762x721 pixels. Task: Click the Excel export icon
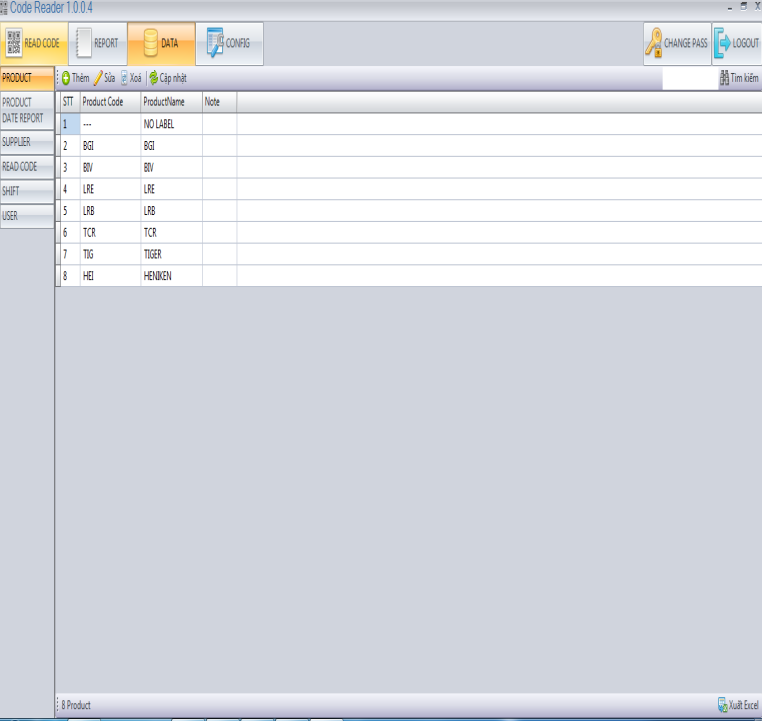[723, 704]
